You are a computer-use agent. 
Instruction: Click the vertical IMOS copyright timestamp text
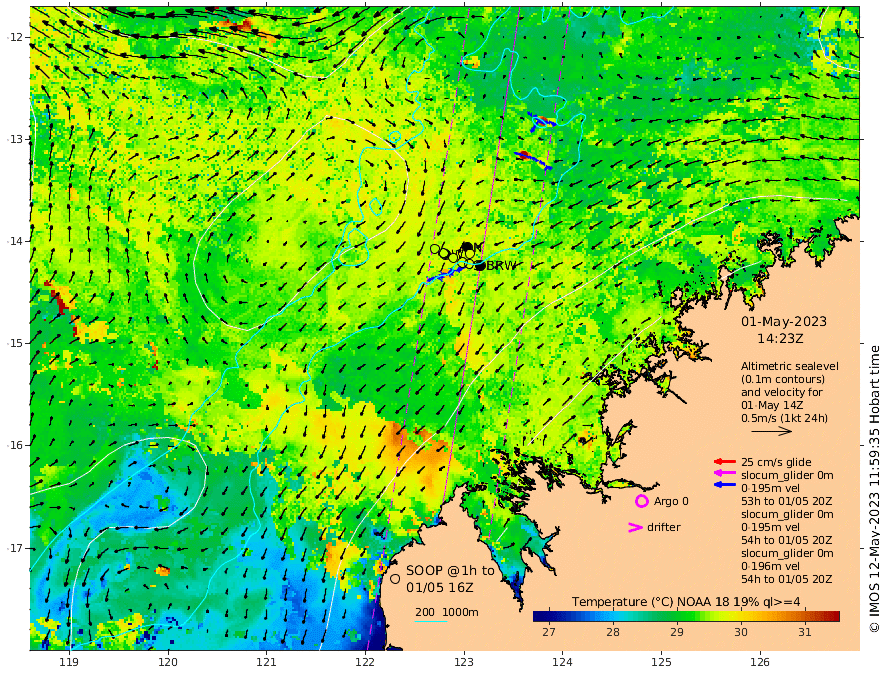[873, 489]
